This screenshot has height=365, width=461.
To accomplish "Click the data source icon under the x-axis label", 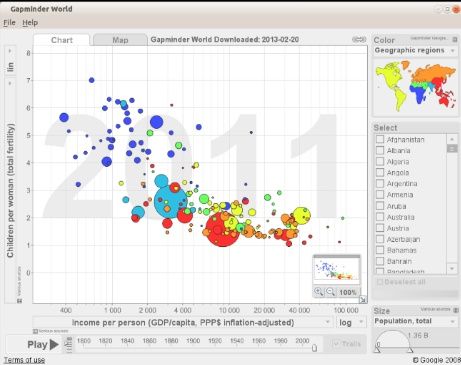I will (x=36, y=331).
